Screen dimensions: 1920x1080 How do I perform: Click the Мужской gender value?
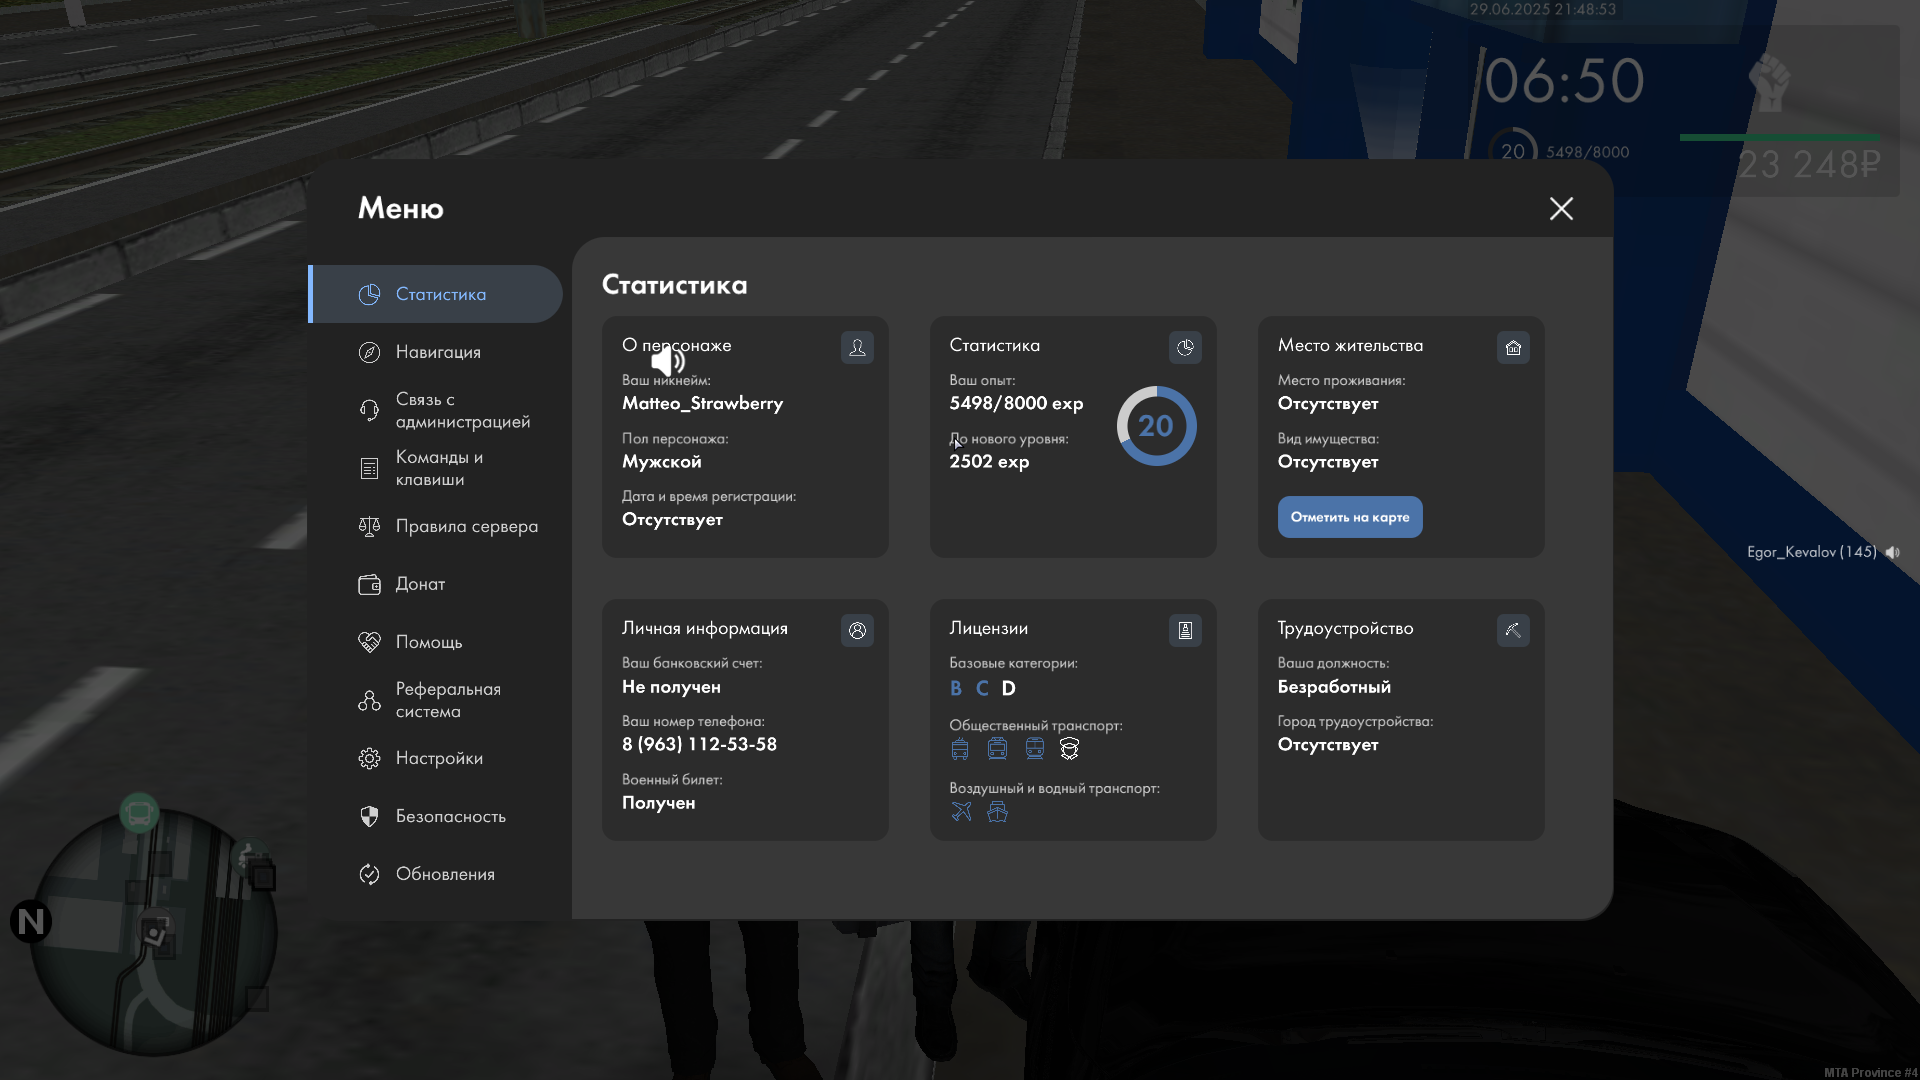pos(661,461)
